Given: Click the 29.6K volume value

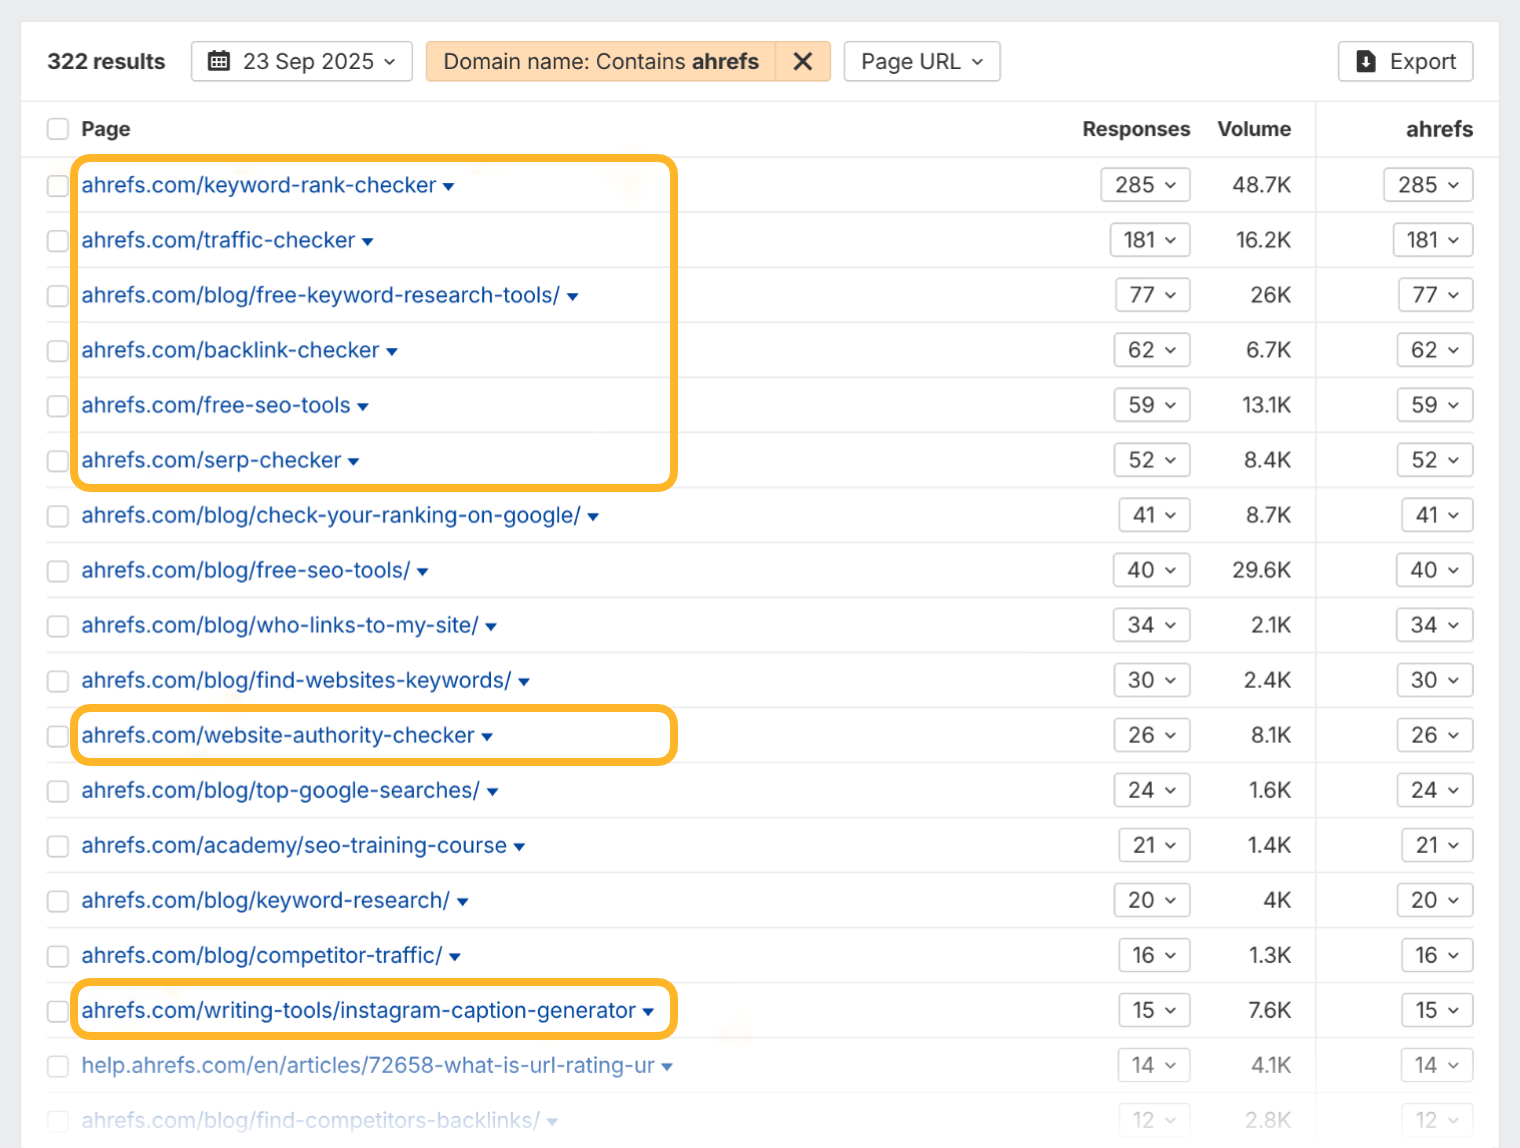Looking at the screenshot, I should (x=1261, y=570).
